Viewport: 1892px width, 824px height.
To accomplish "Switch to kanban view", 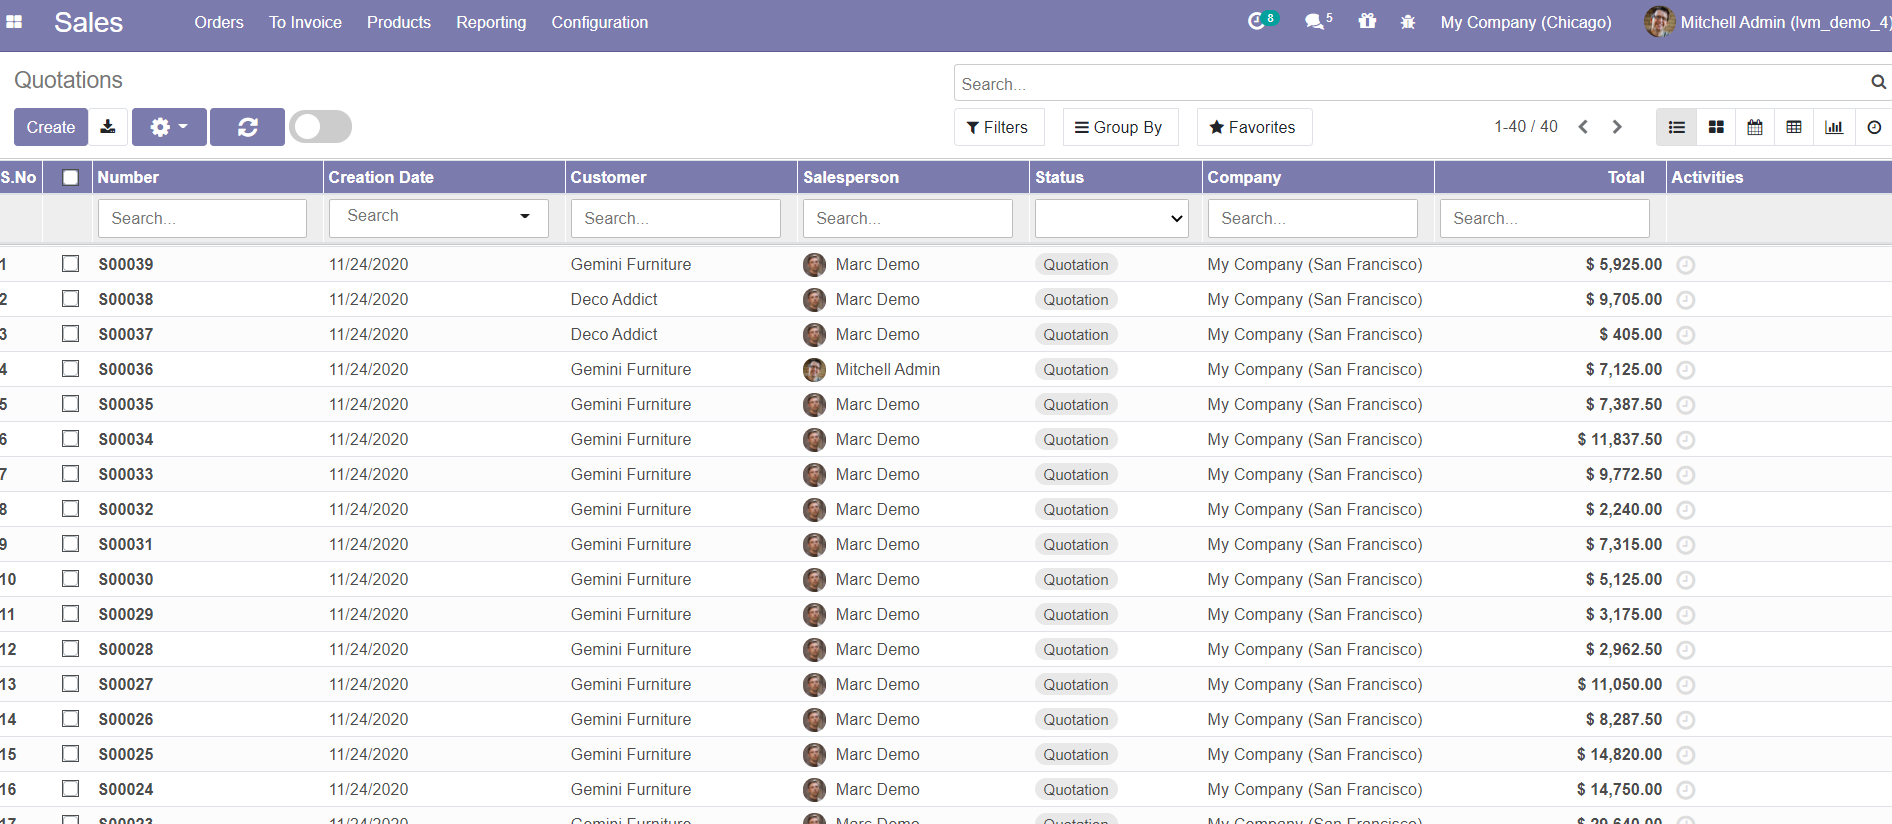I will [1716, 127].
